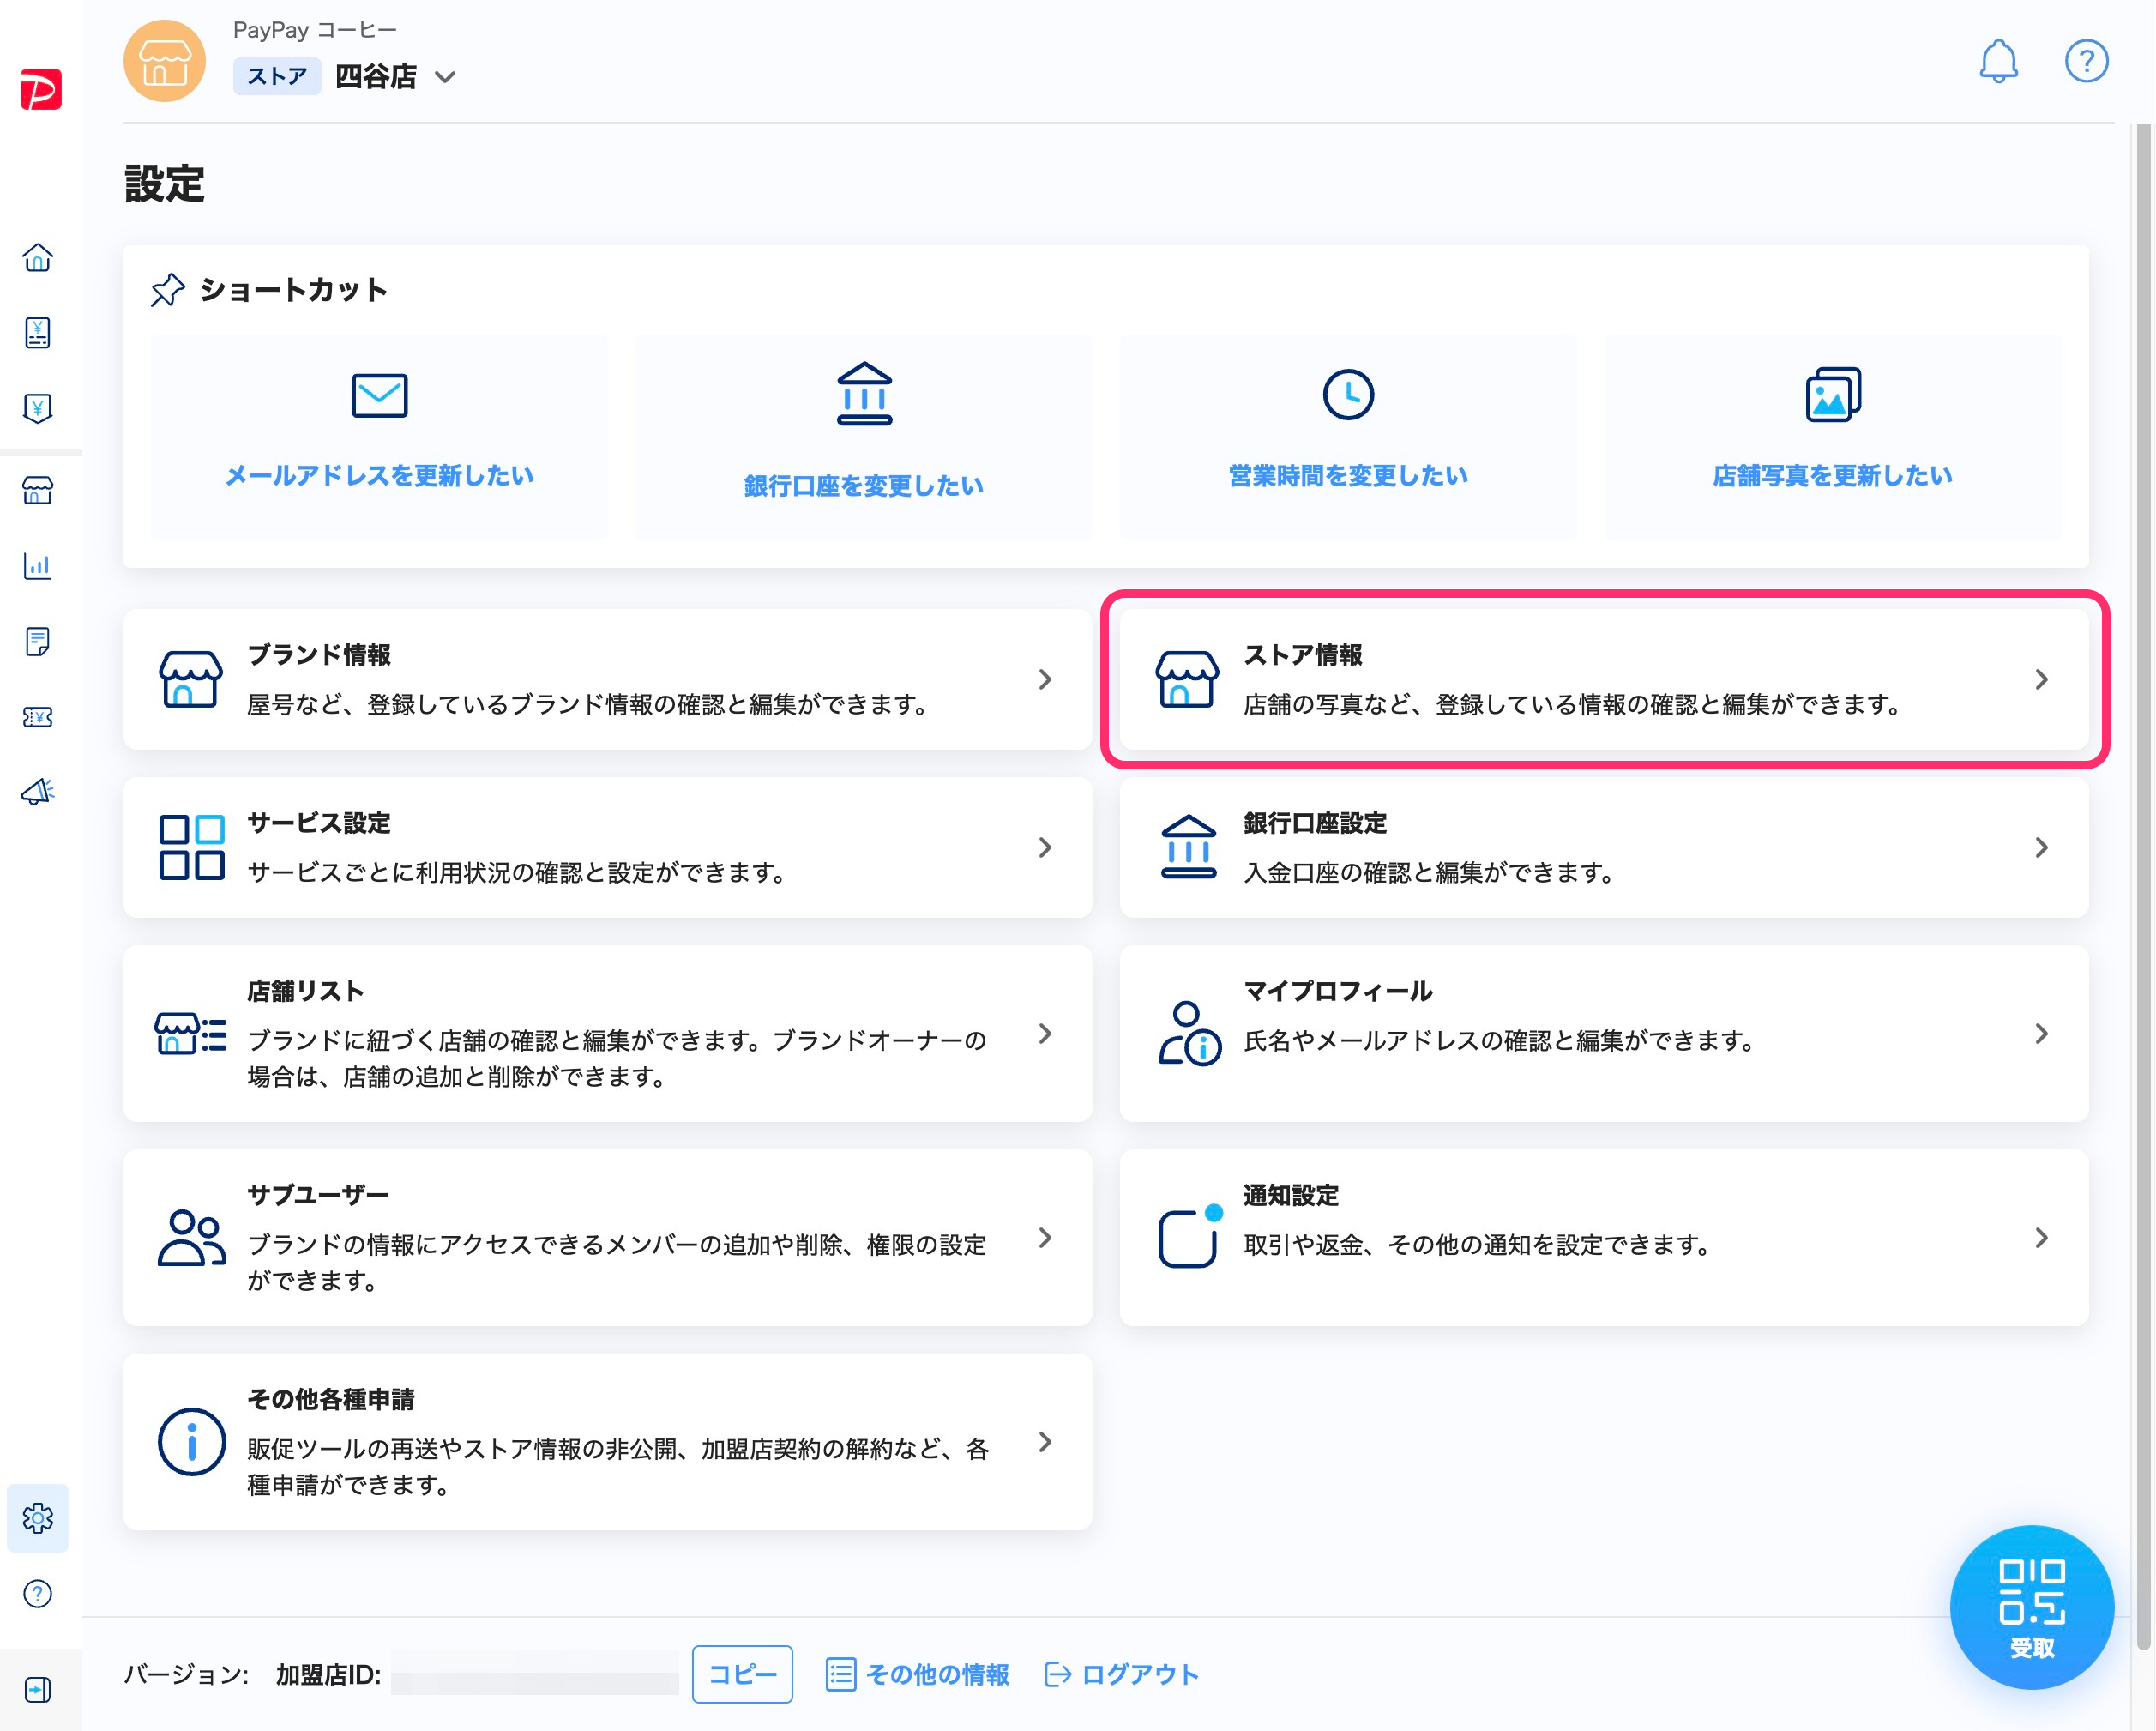The width and height of the screenshot is (2156, 1731).
Task: Open 銀行口座設定 chevron arrow
Action: 2042,848
